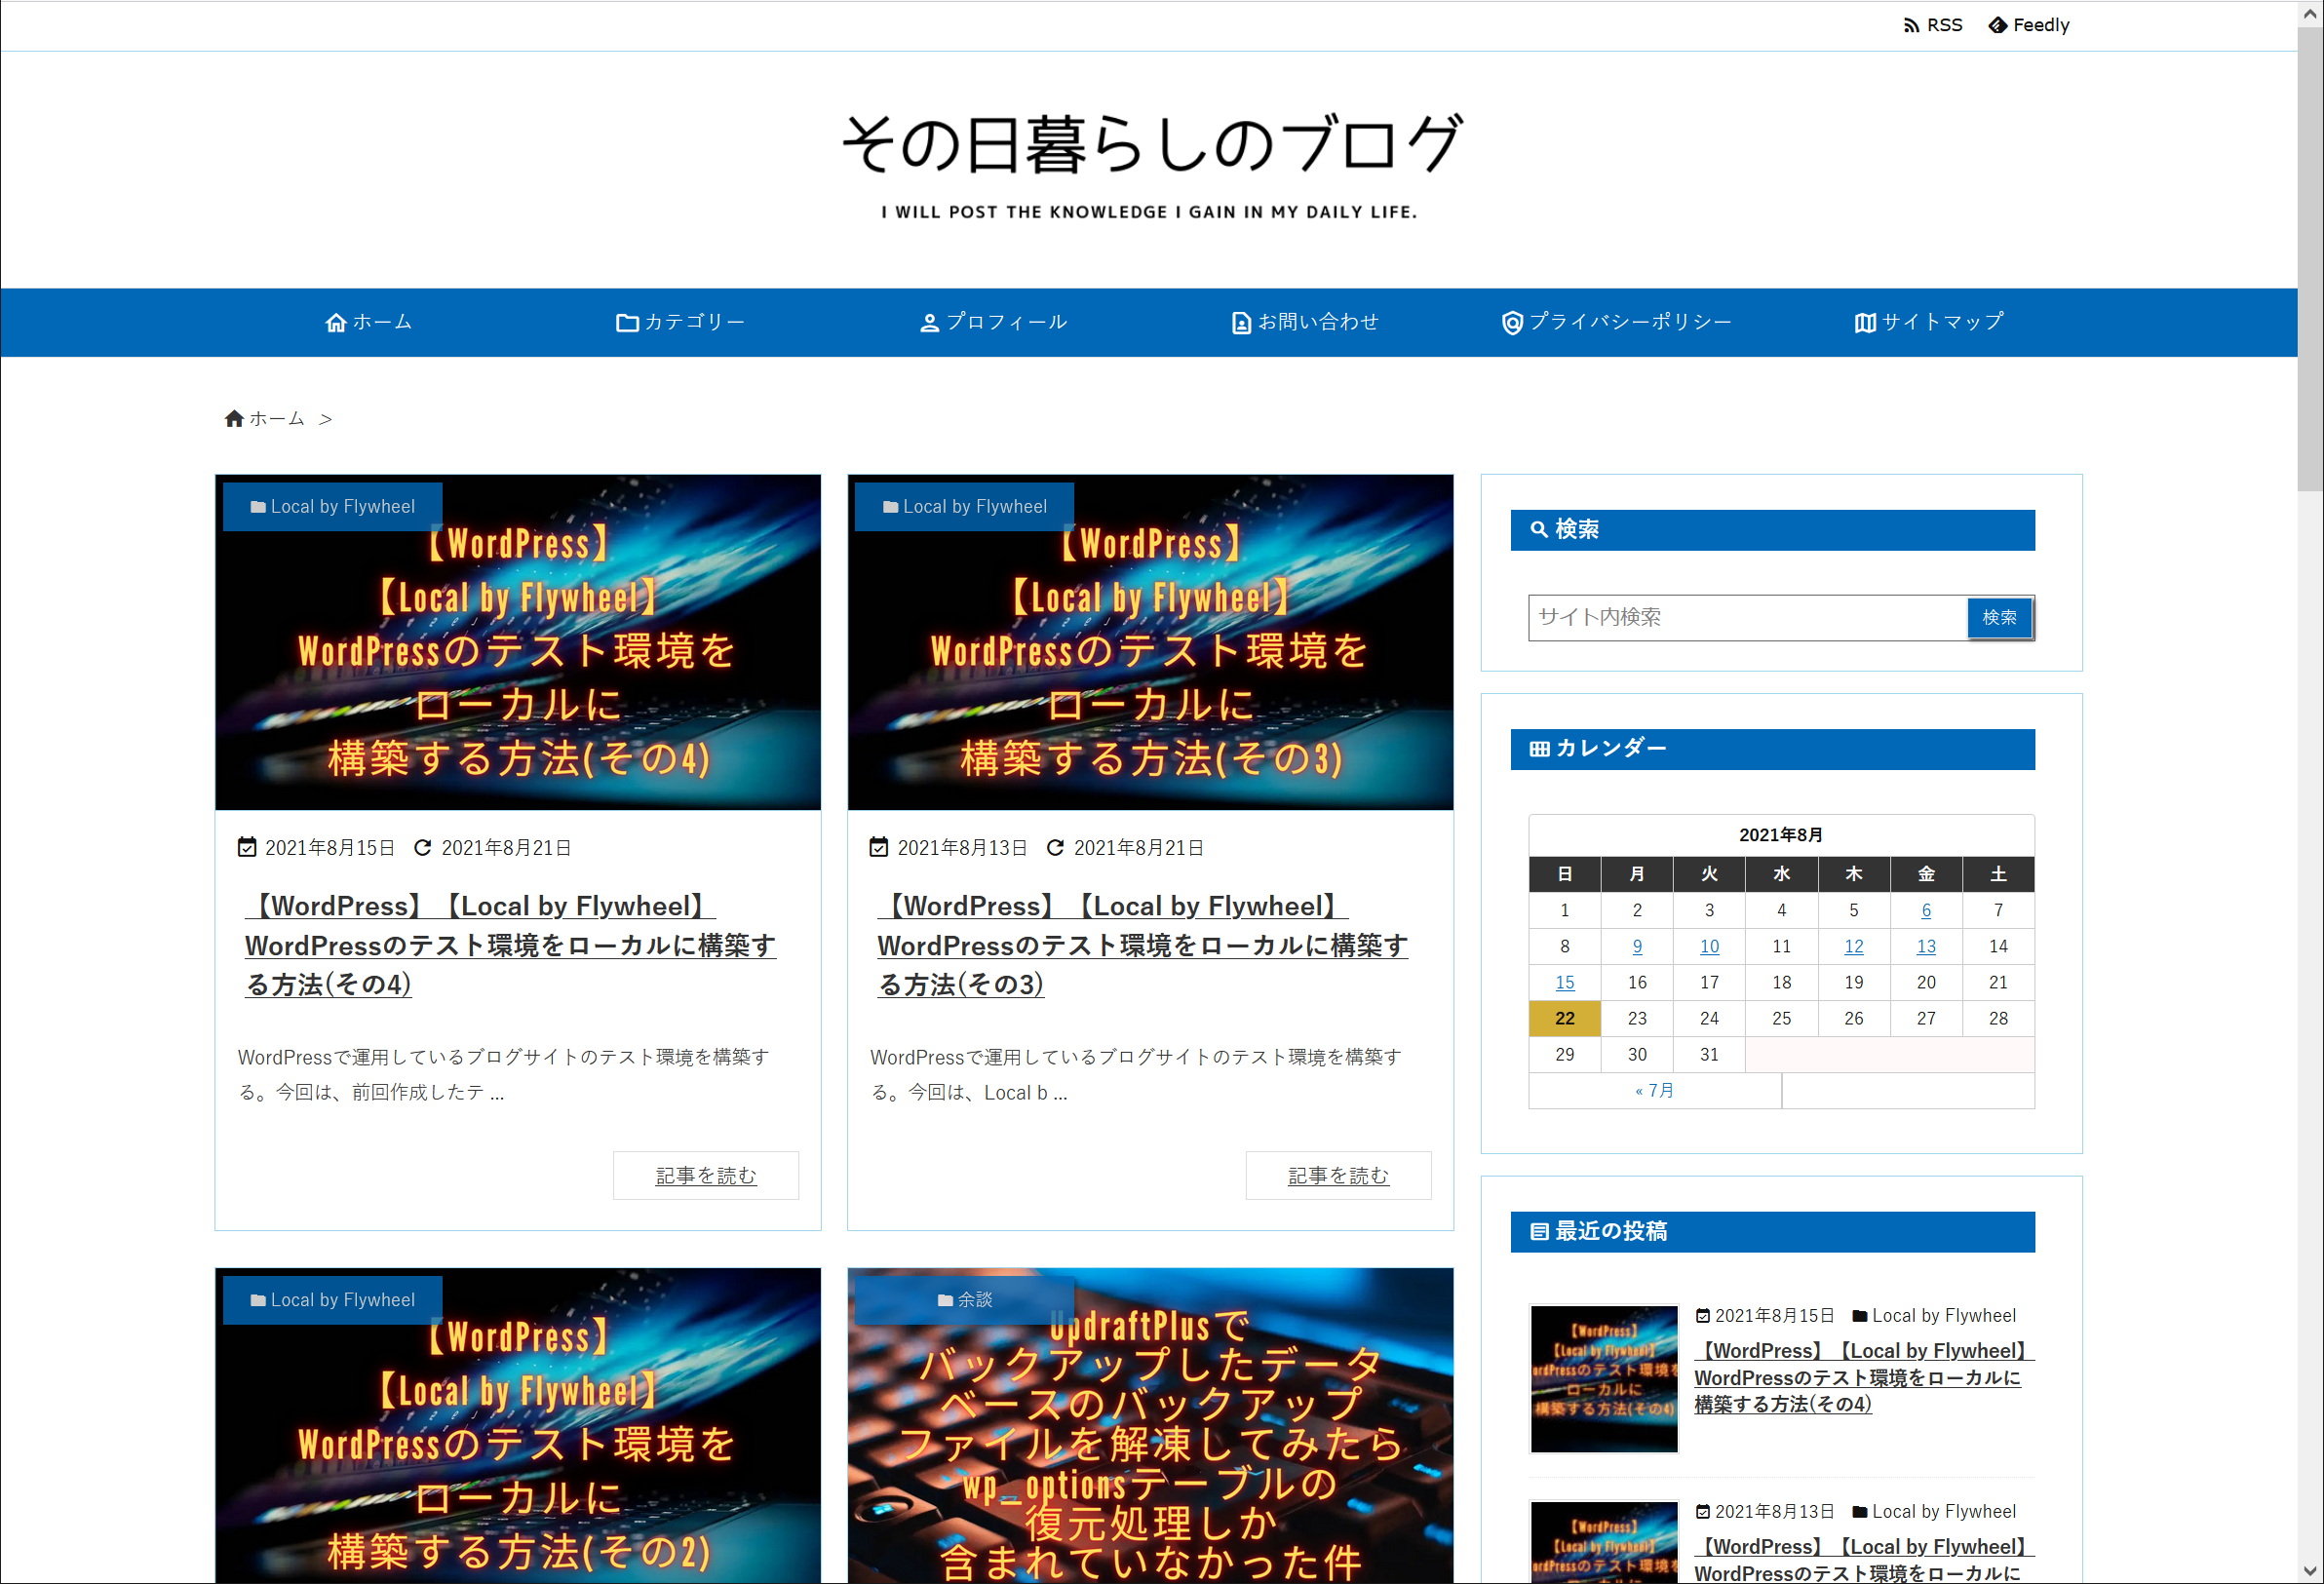
Task: Go to ホーム in navigation bar
Action: [x=368, y=322]
